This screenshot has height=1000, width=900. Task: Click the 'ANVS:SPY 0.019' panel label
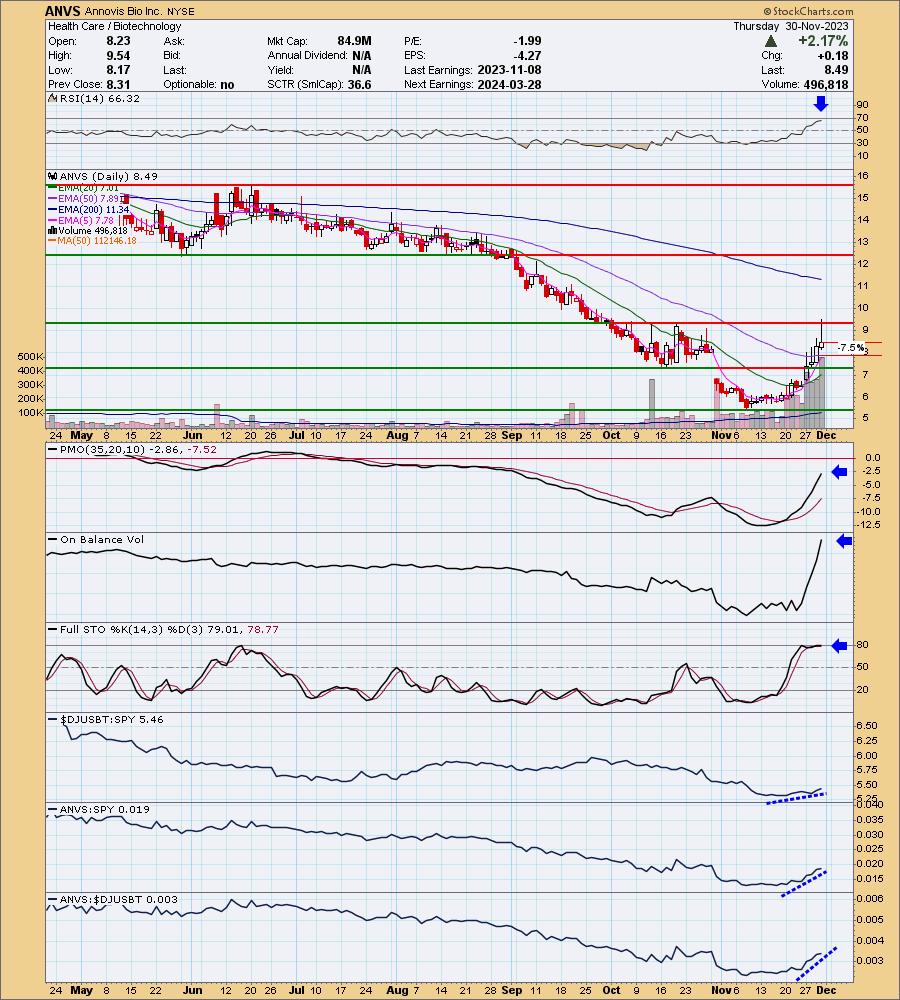point(105,809)
